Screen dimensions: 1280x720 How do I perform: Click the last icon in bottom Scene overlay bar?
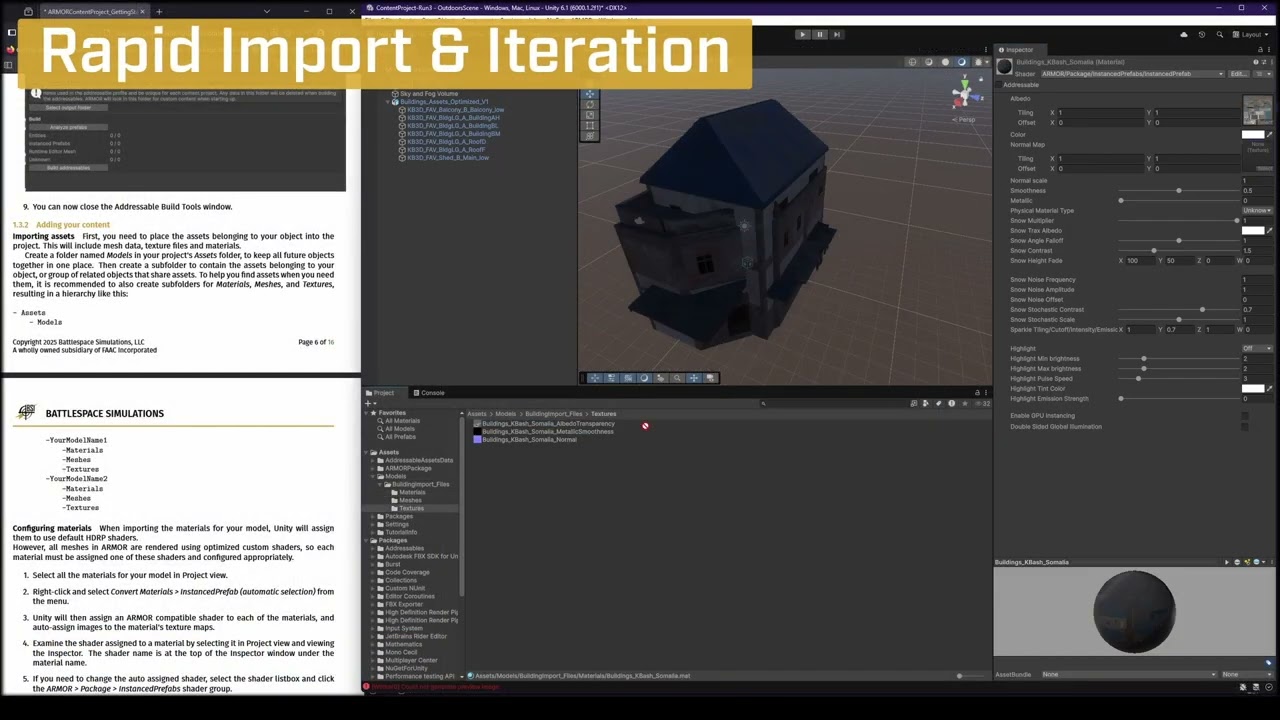(x=710, y=378)
